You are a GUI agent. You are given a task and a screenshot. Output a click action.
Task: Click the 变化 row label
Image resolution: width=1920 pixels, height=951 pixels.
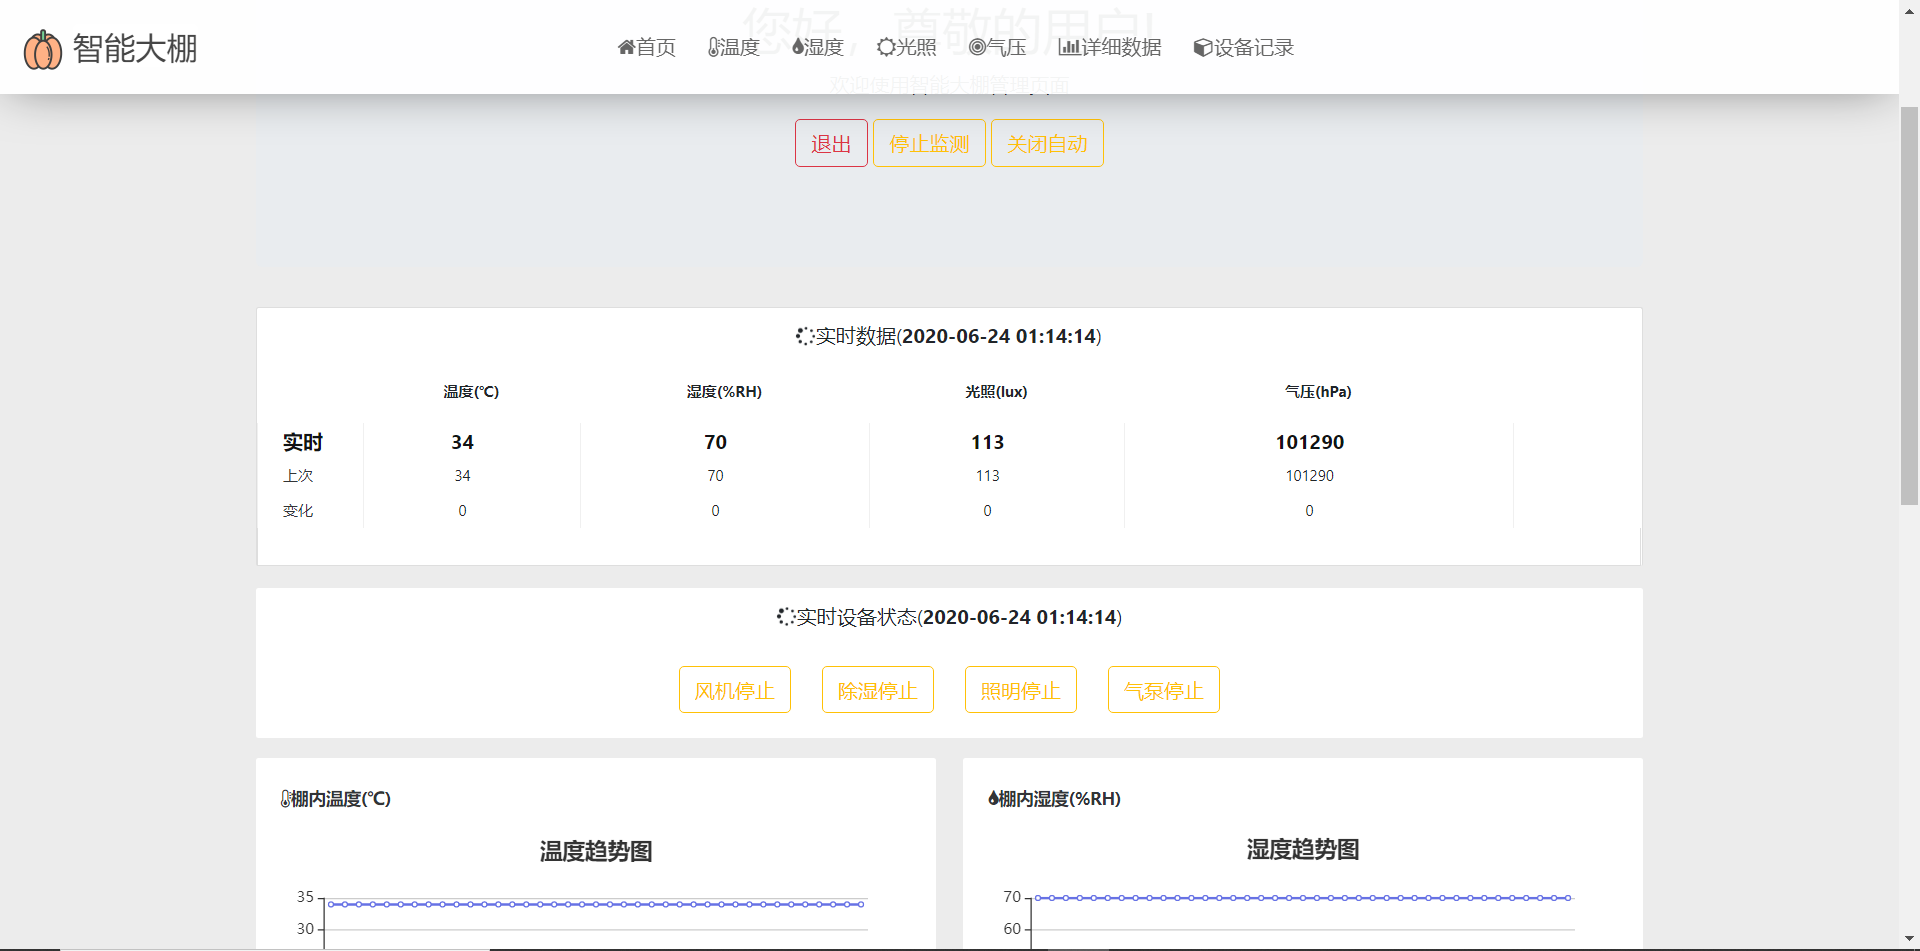click(298, 511)
